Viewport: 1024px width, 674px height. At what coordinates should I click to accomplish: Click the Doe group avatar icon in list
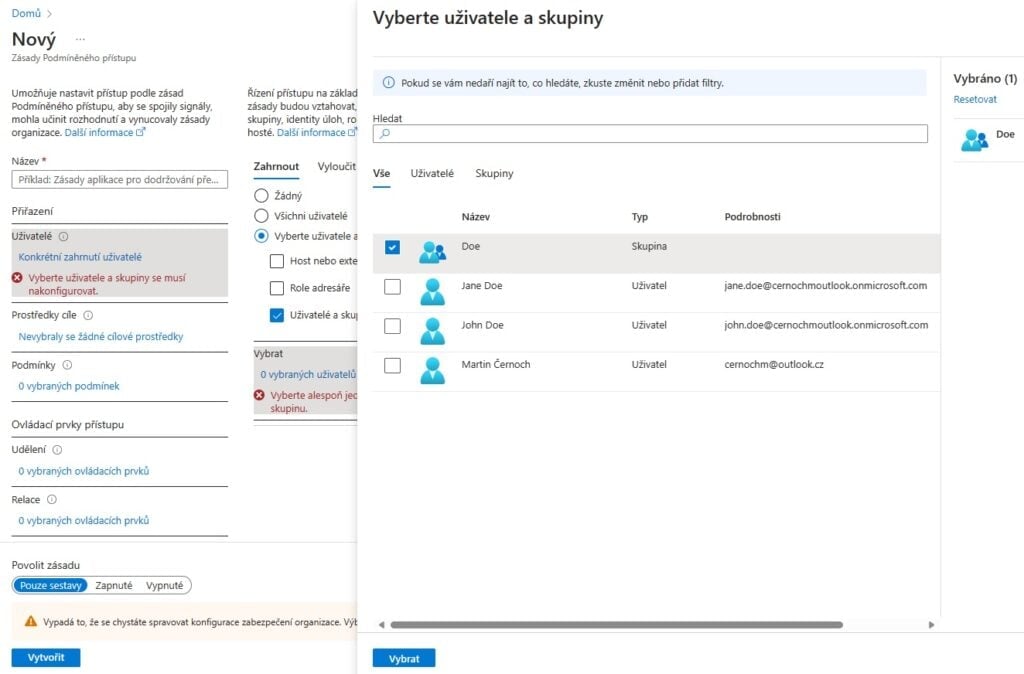(x=432, y=251)
